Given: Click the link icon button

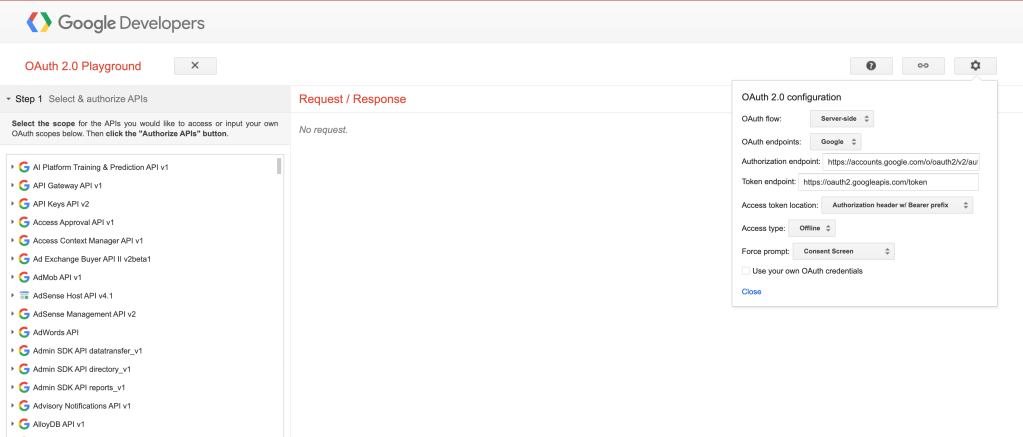Looking at the screenshot, I should pyautogui.click(x=923, y=65).
